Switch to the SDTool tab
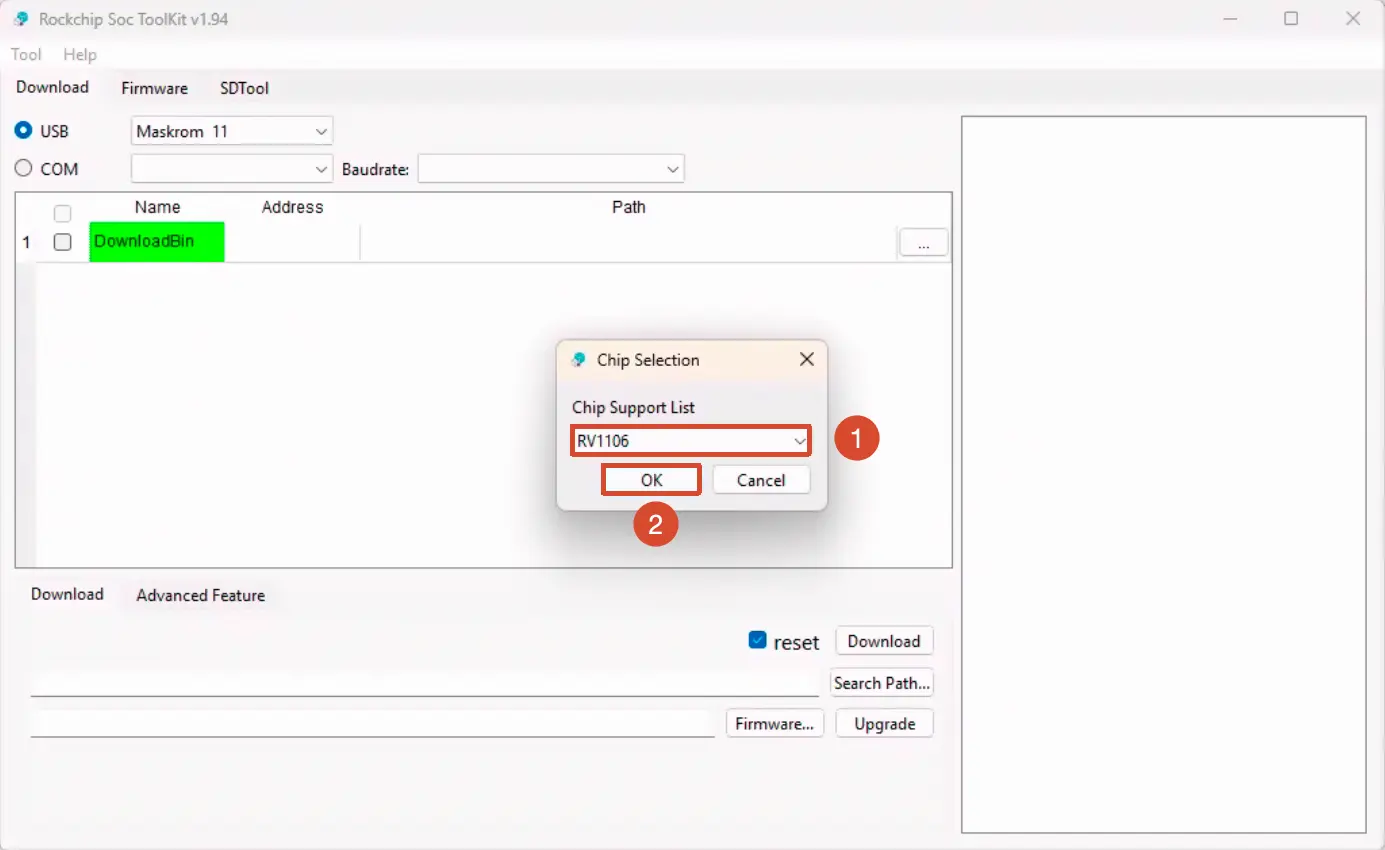This screenshot has height=850, width=1385. [245, 88]
